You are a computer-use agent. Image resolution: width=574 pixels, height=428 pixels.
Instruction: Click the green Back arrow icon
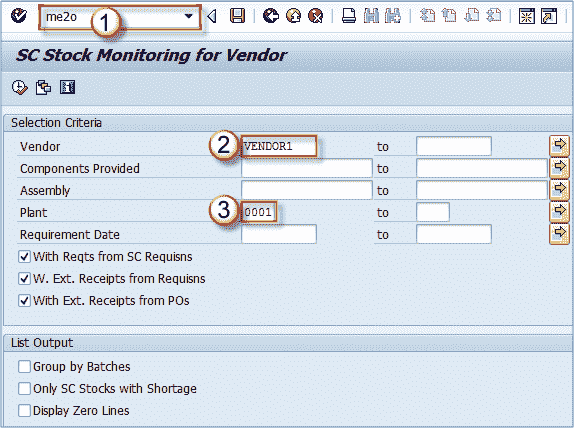pyautogui.click(x=271, y=16)
